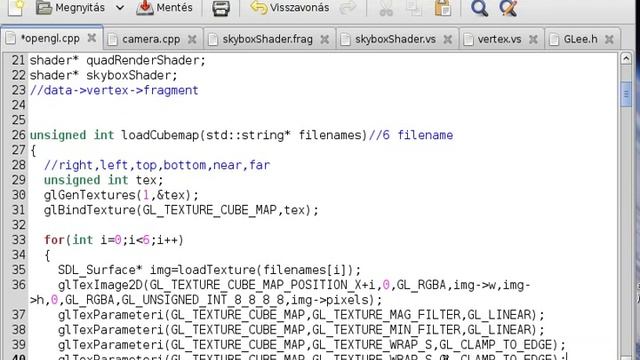Expand the Megnyitás recent files dropdown arrow
Screen dimensions: 640x360
point(120,7)
